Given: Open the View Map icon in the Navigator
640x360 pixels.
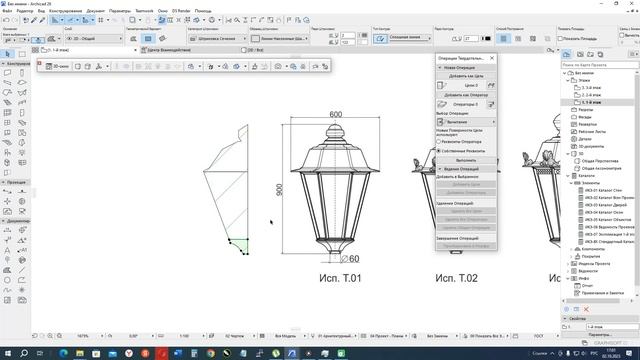Looking at the screenshot, I should click(580, 54).
